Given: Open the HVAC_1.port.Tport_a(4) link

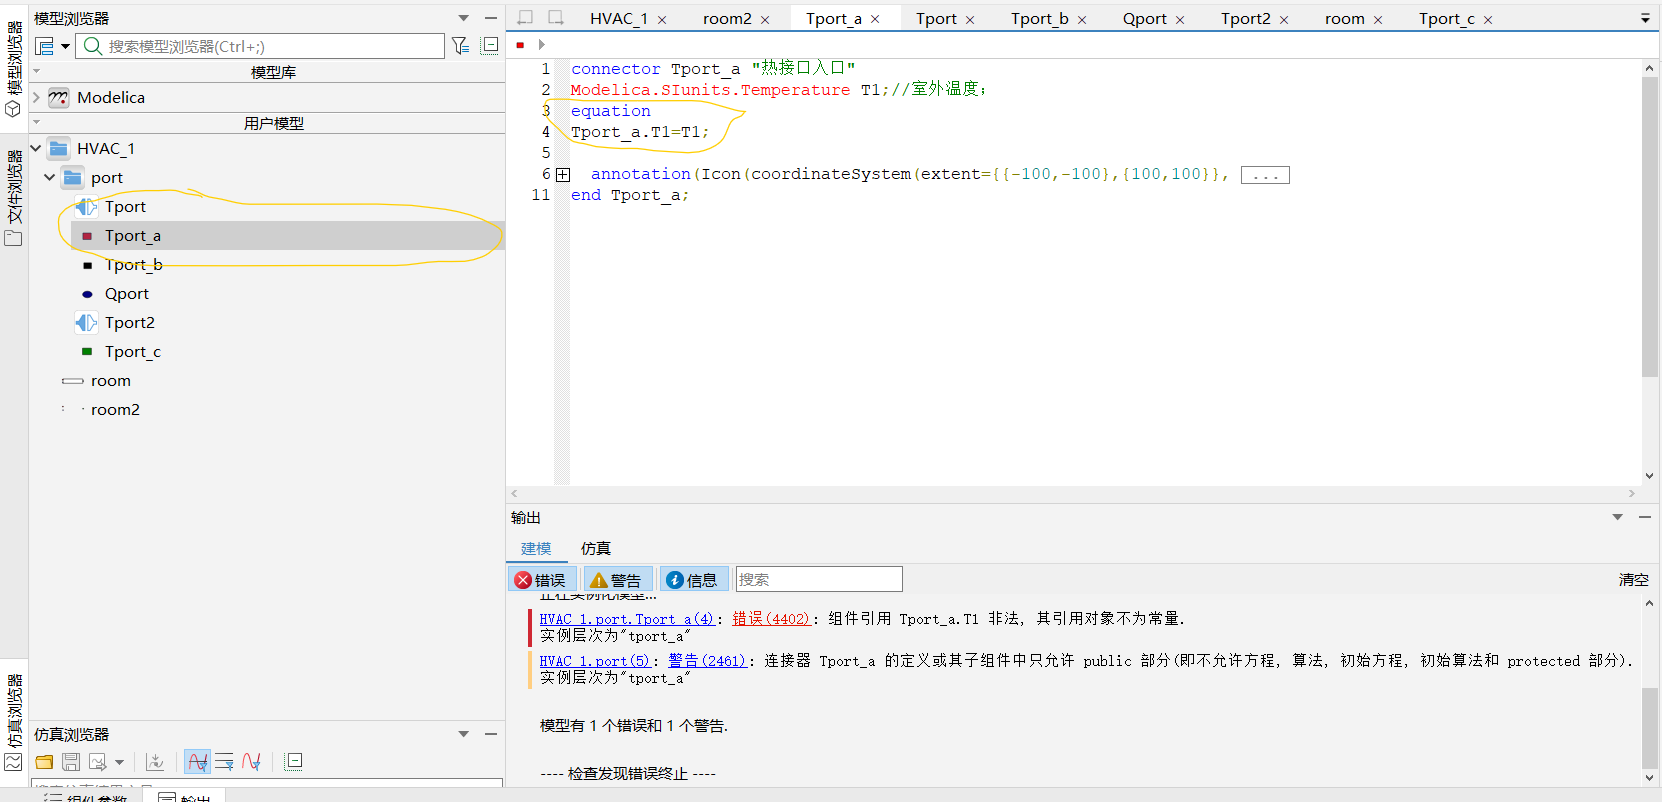Looking at the screenshot, I should point(627,619).
